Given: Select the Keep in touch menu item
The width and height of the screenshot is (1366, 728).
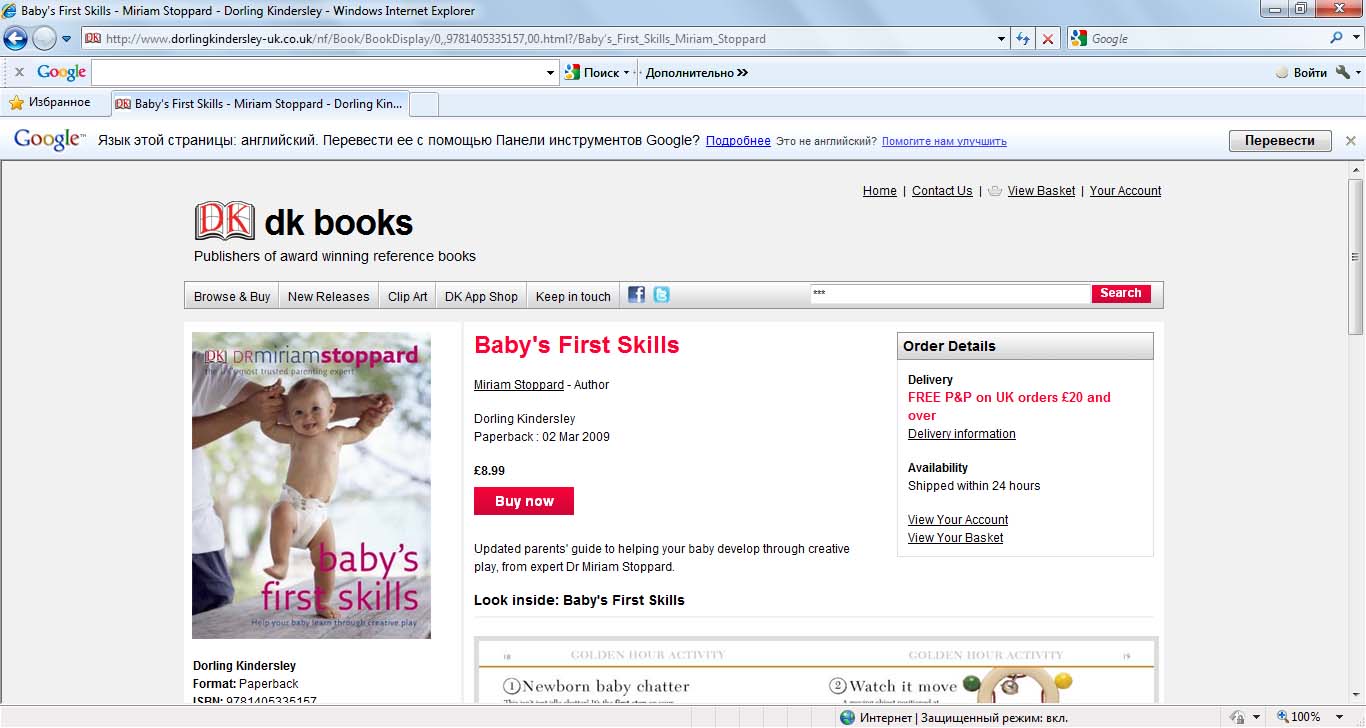Looking at the screenshot, I should pyautogui.click(x=573, y=296).
